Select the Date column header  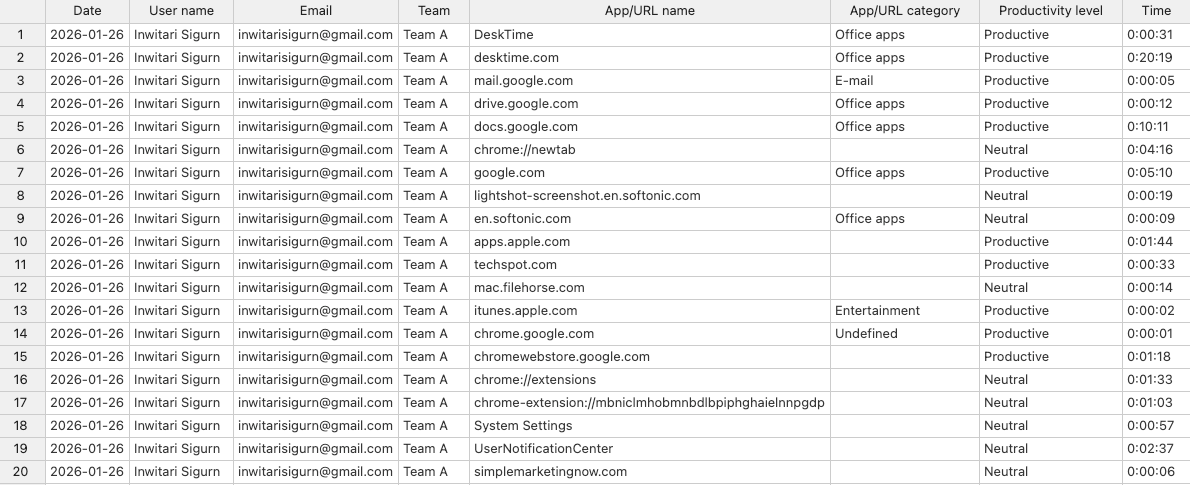tap(87, 11)
